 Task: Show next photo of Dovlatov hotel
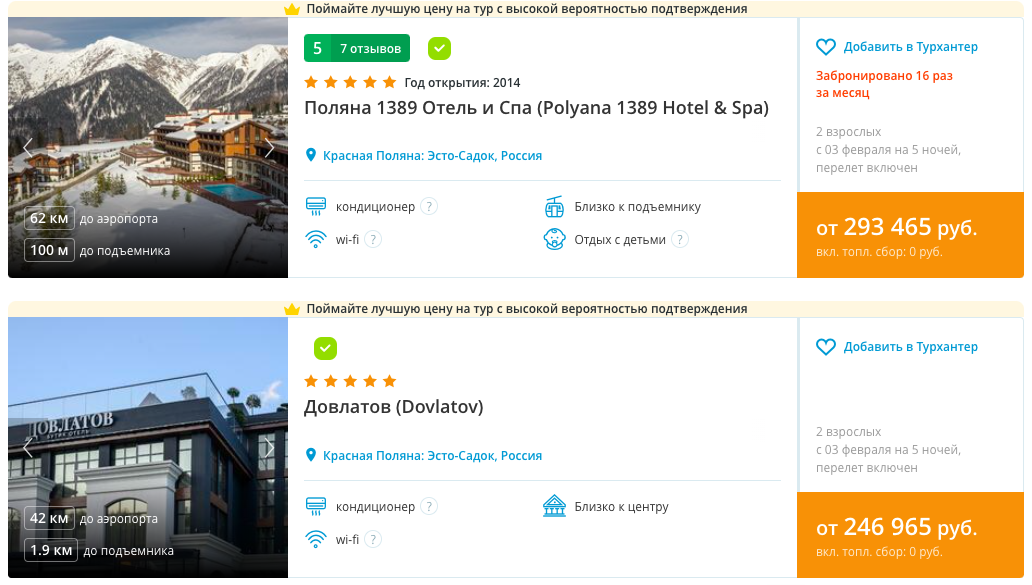pyautogui.click(x=269, y=448)
